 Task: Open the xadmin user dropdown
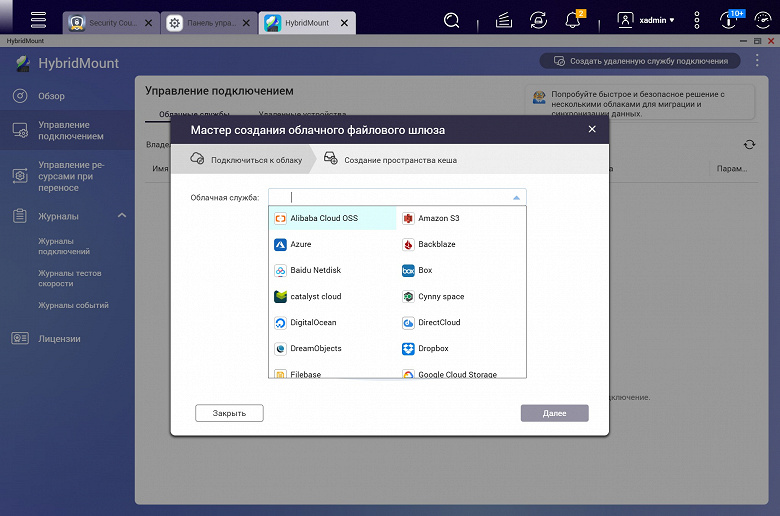(x=646, y=20)
